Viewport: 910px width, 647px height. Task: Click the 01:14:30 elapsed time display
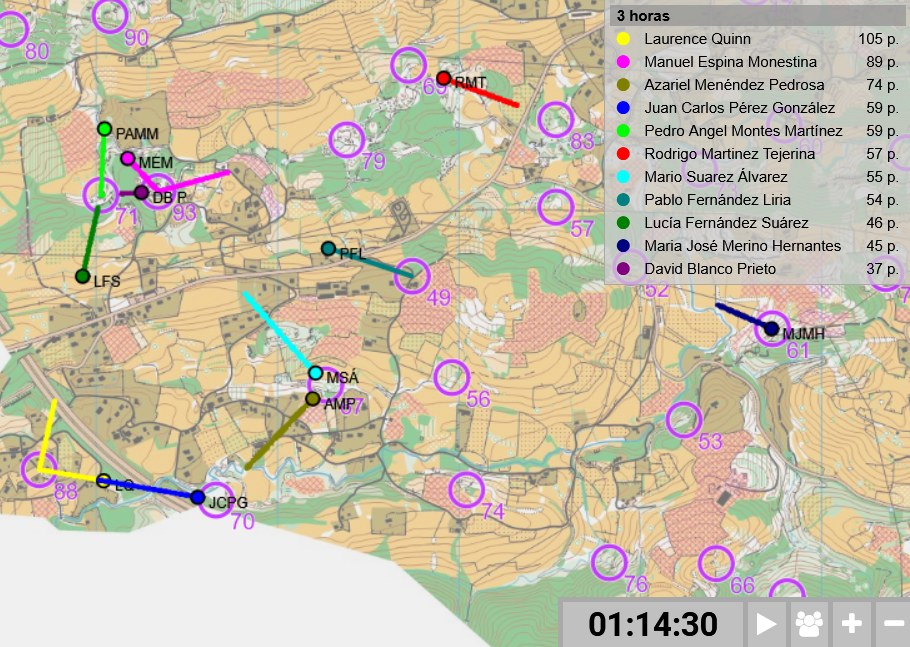click(x=653, y=624)
